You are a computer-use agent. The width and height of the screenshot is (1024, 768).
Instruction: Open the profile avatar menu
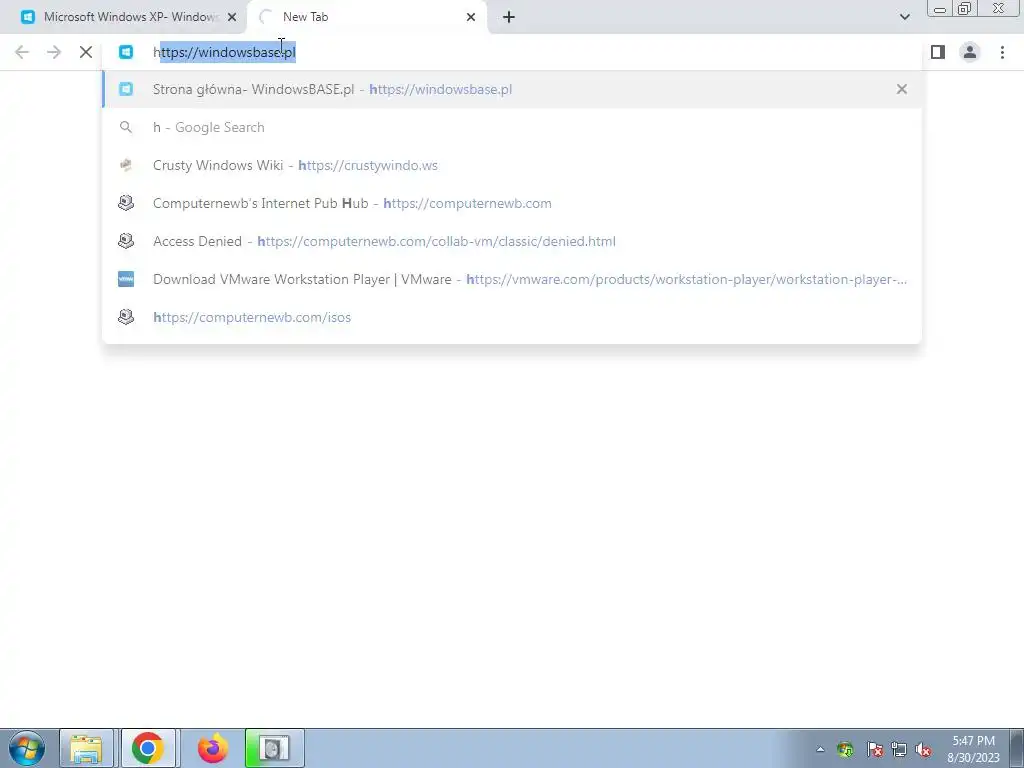(970, 52)
